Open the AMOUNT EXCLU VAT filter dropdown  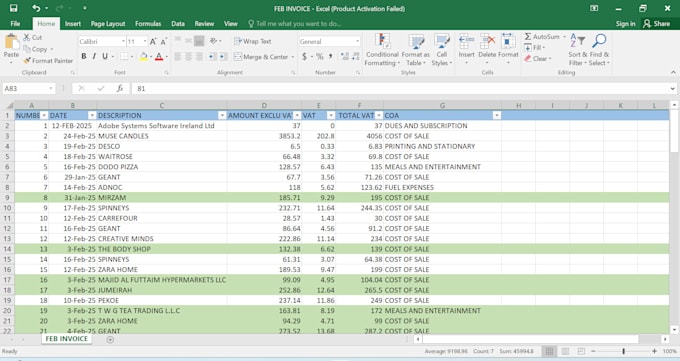point(297,115)
